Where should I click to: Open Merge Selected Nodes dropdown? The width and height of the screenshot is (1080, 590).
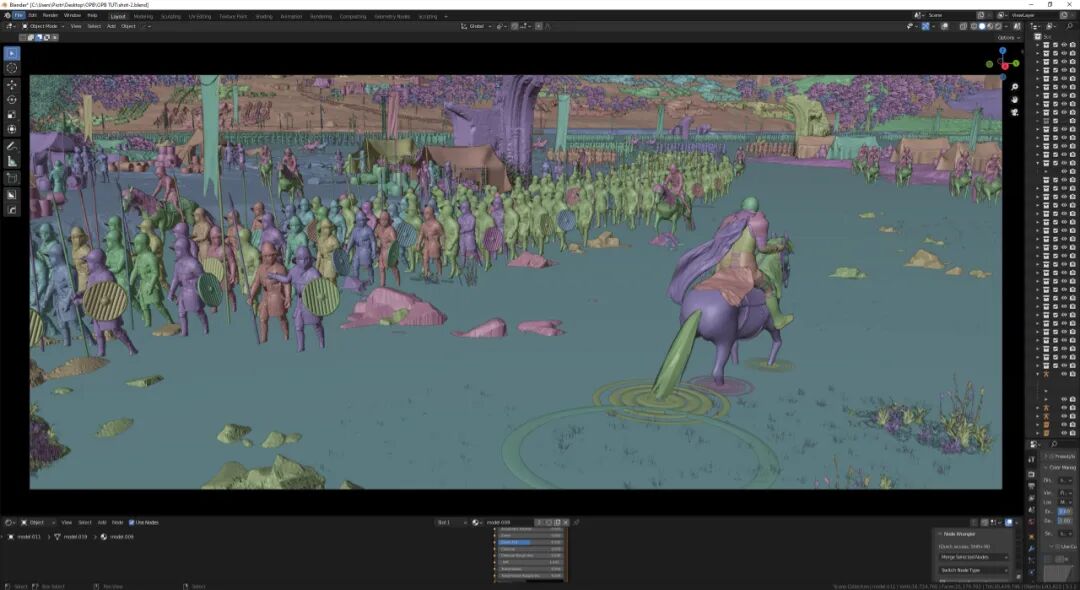tap(973, 557)
